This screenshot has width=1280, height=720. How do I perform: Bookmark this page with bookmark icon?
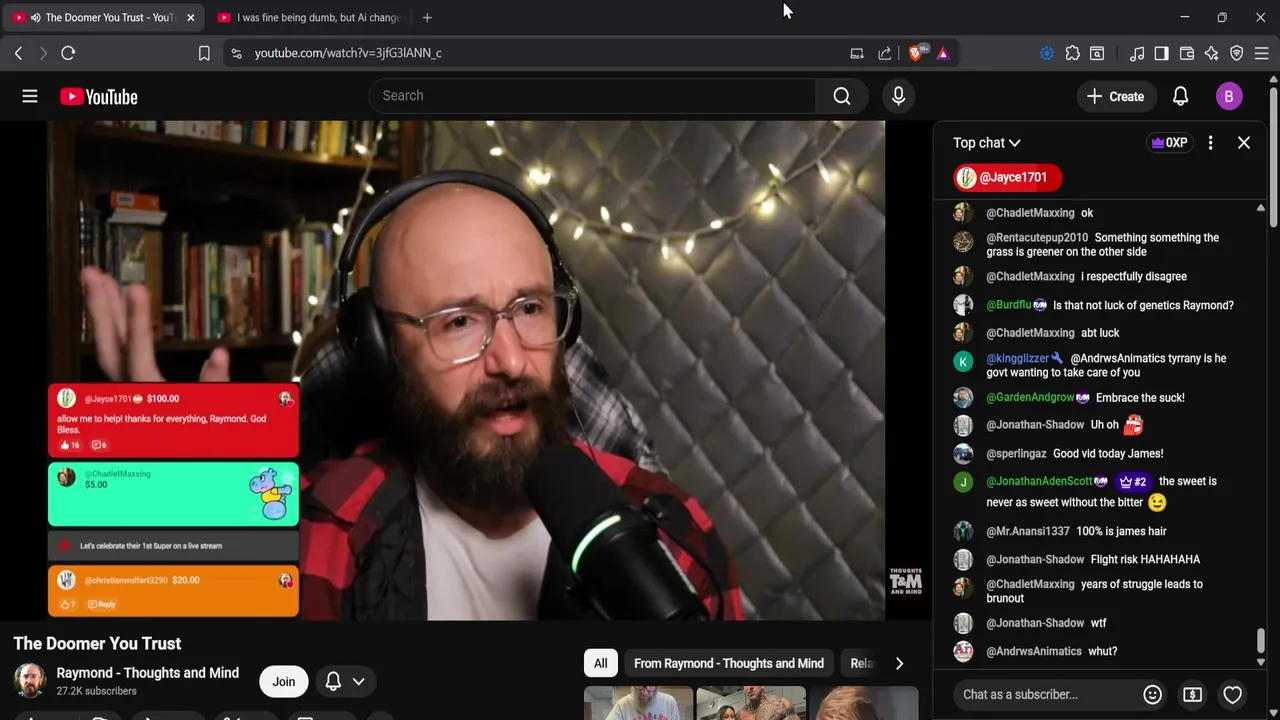click(204, 53)
